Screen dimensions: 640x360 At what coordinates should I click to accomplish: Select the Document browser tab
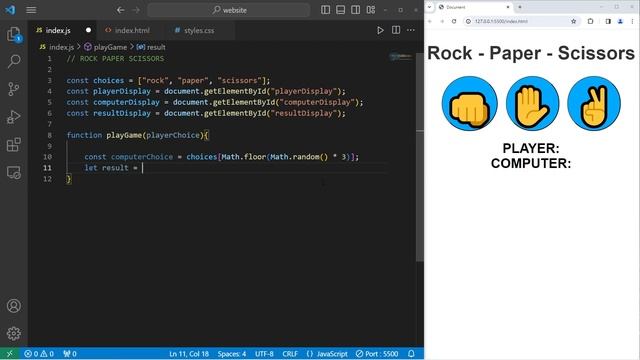click(x=474, y=7)
